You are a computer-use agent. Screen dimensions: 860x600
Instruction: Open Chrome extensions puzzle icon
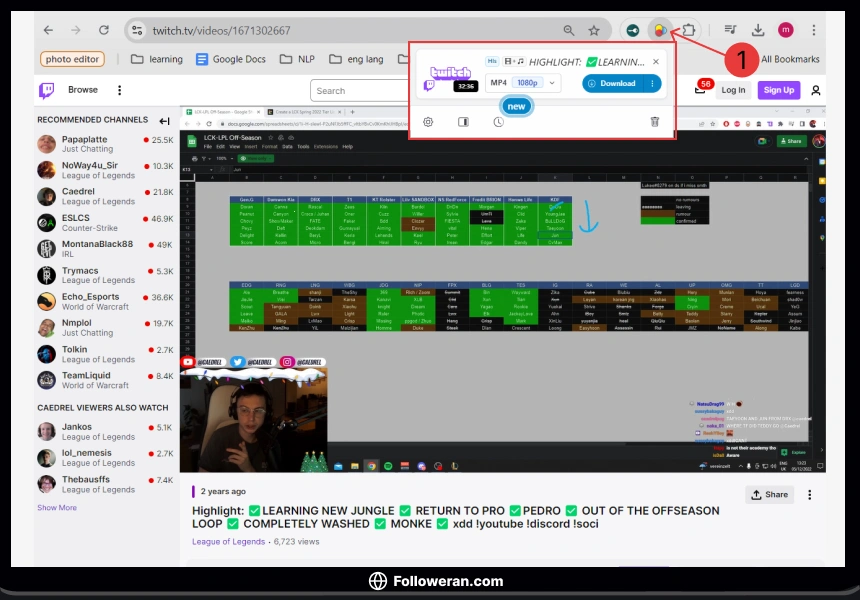pyautogui.click(x=688, y=30)
